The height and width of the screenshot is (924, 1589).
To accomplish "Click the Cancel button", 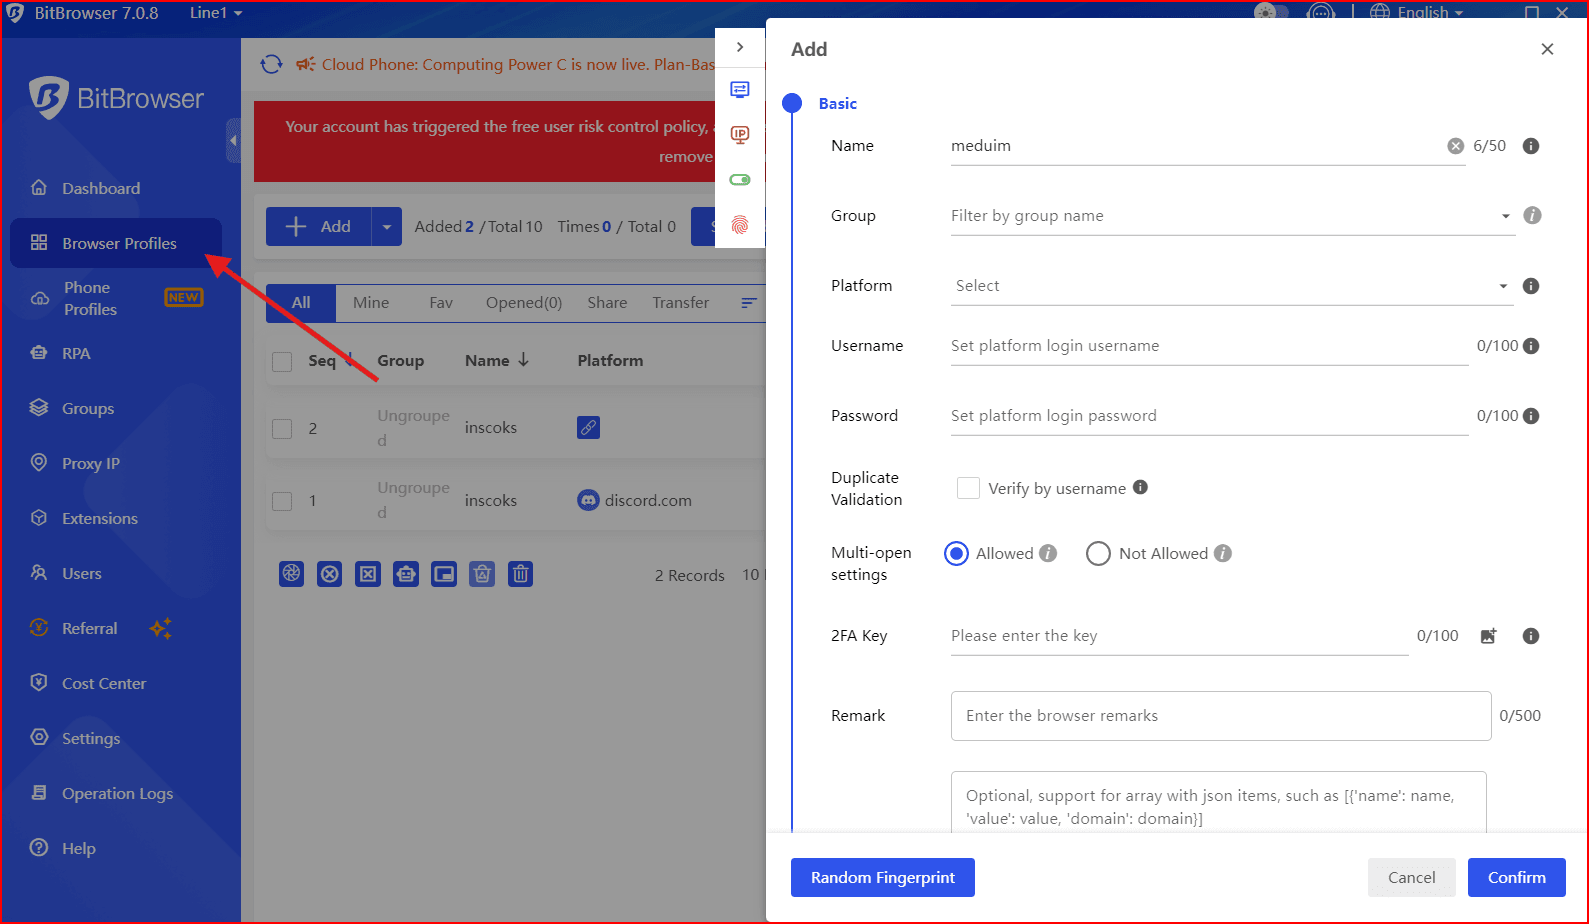I will coord(1411,877).
